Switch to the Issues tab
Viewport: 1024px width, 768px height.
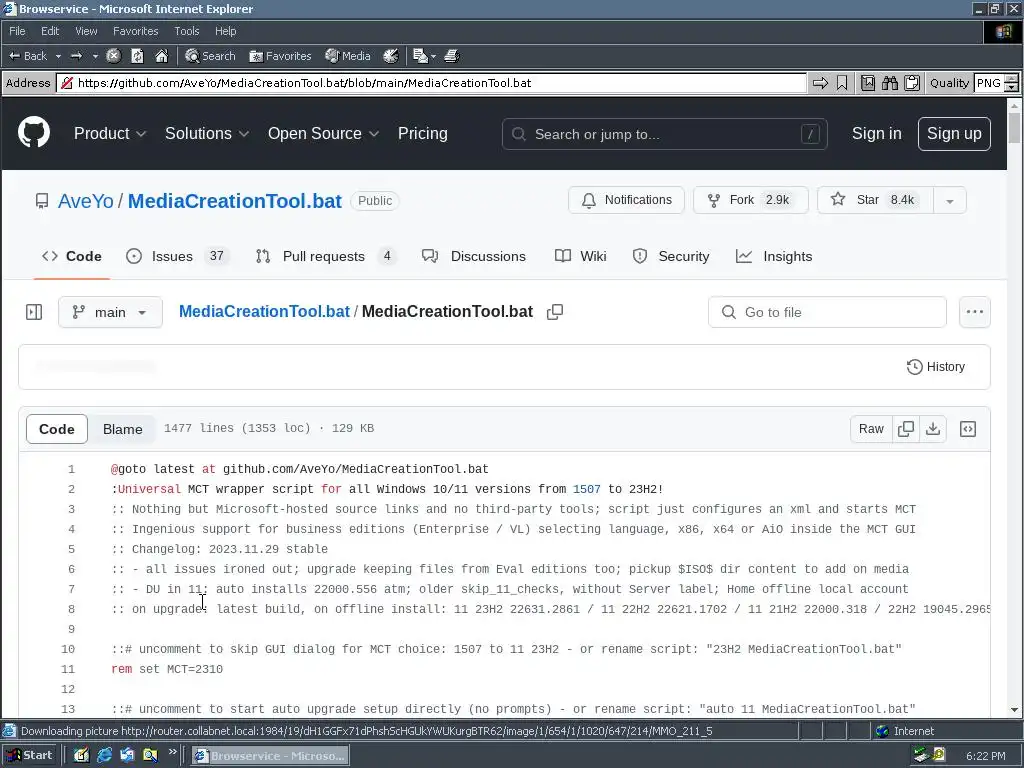(176, 256)
